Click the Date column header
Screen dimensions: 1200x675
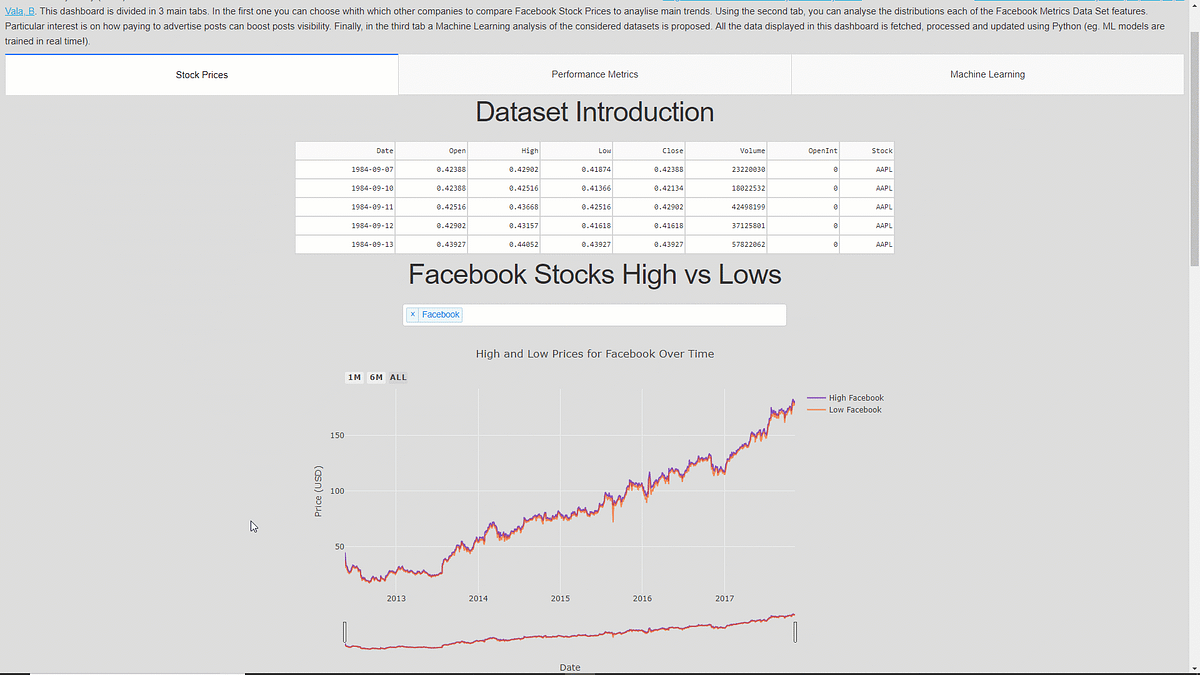(385, 150)
